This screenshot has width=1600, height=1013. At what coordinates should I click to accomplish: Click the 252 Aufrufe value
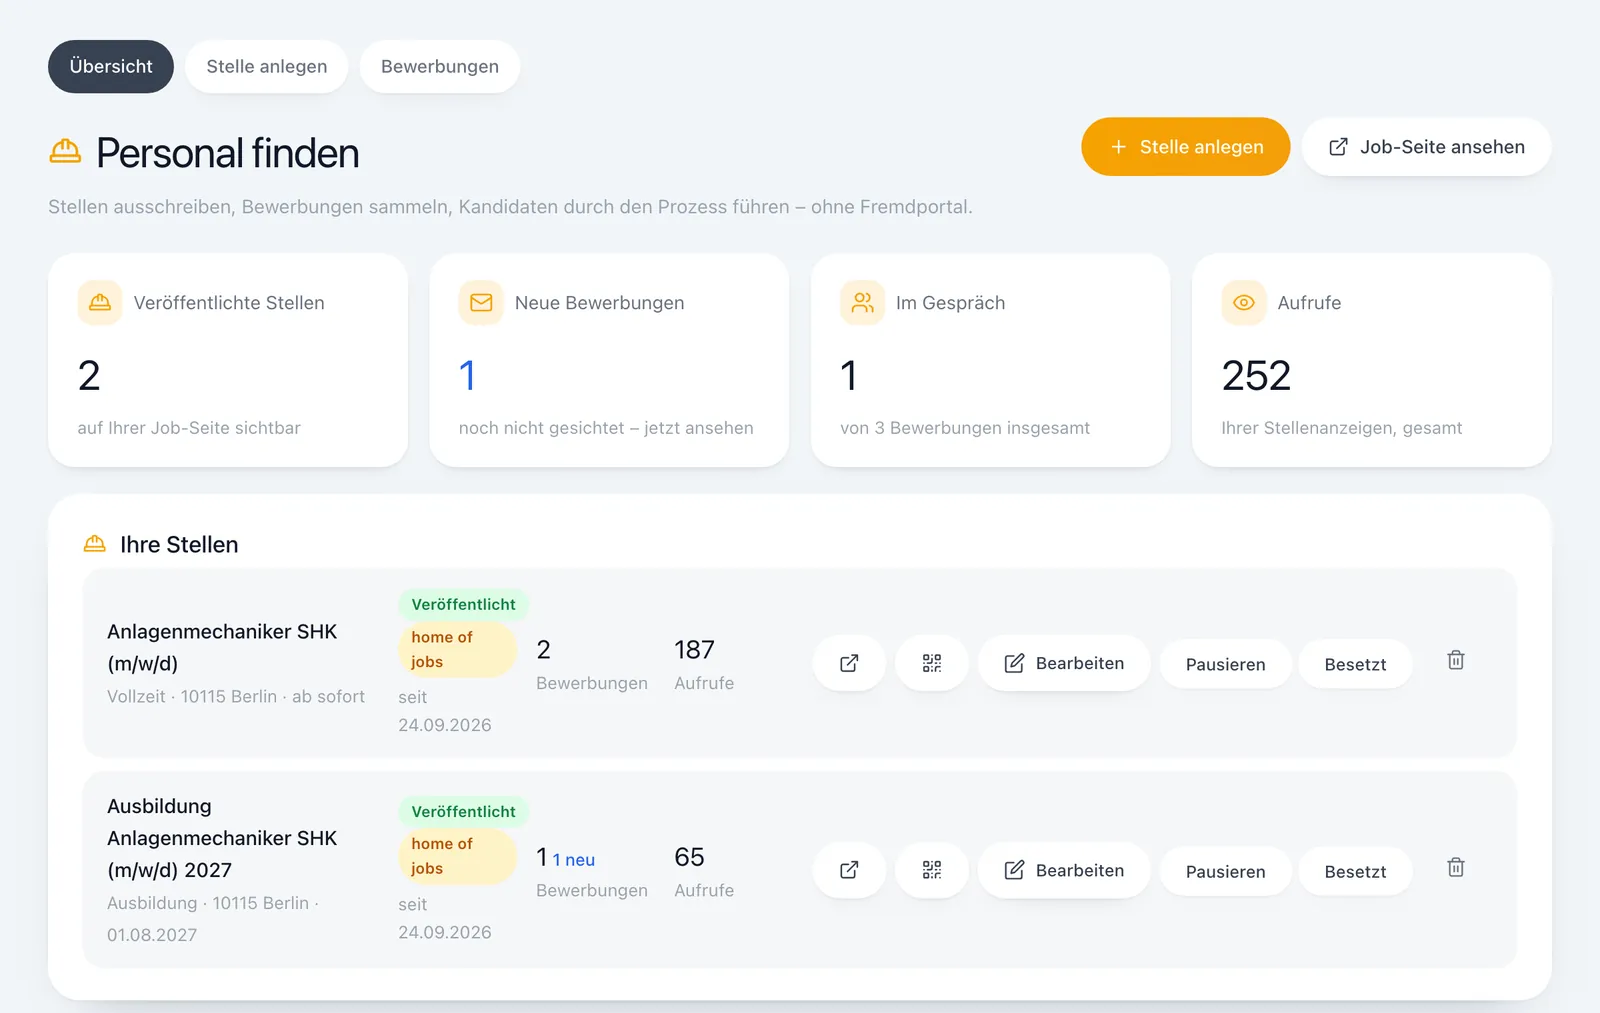tap(1257, 375)
